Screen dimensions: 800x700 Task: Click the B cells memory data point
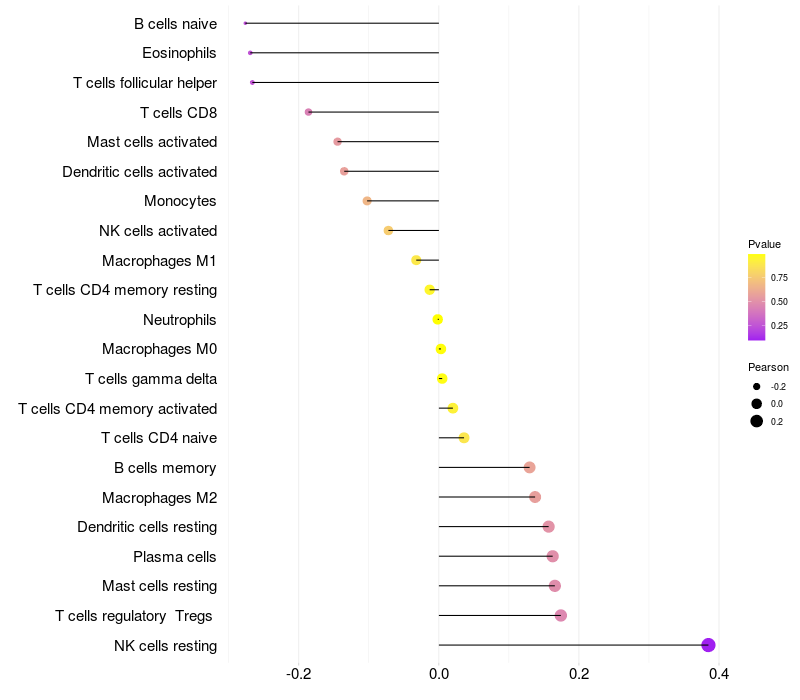530,467
